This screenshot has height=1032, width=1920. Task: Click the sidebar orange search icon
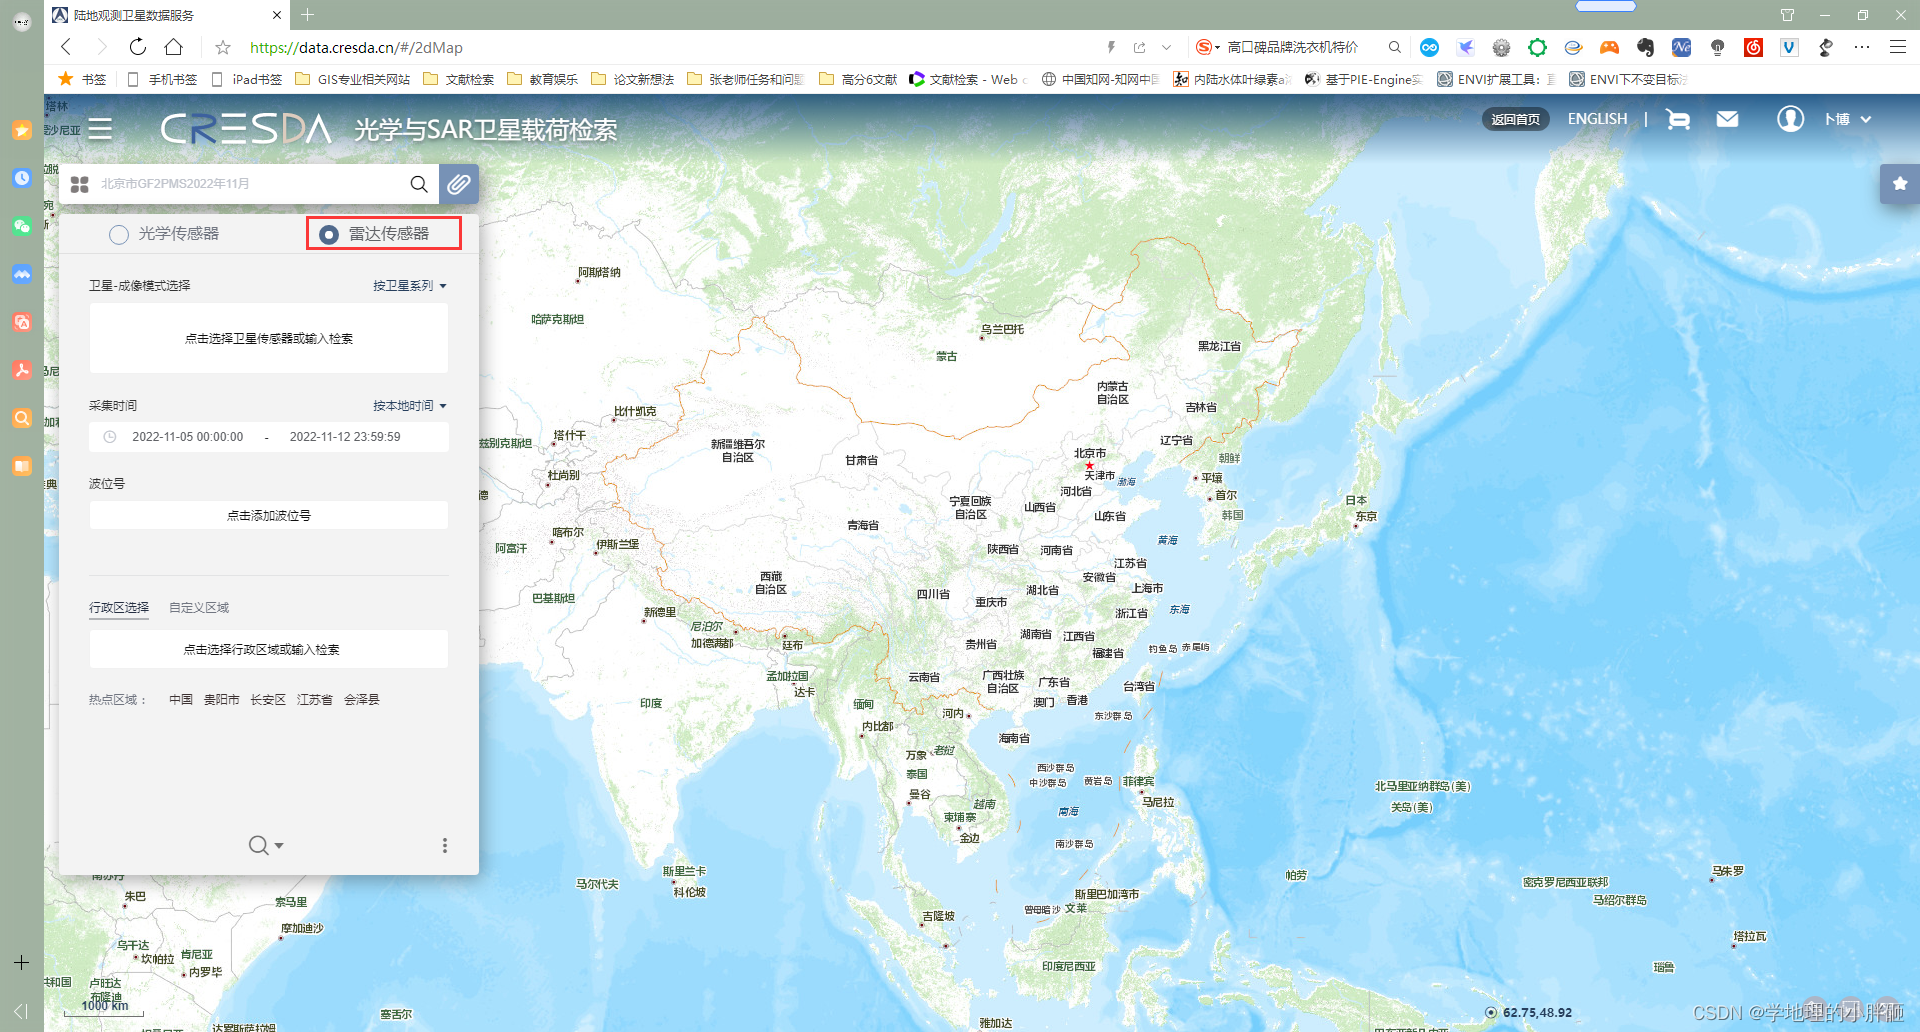coord(22,418)
